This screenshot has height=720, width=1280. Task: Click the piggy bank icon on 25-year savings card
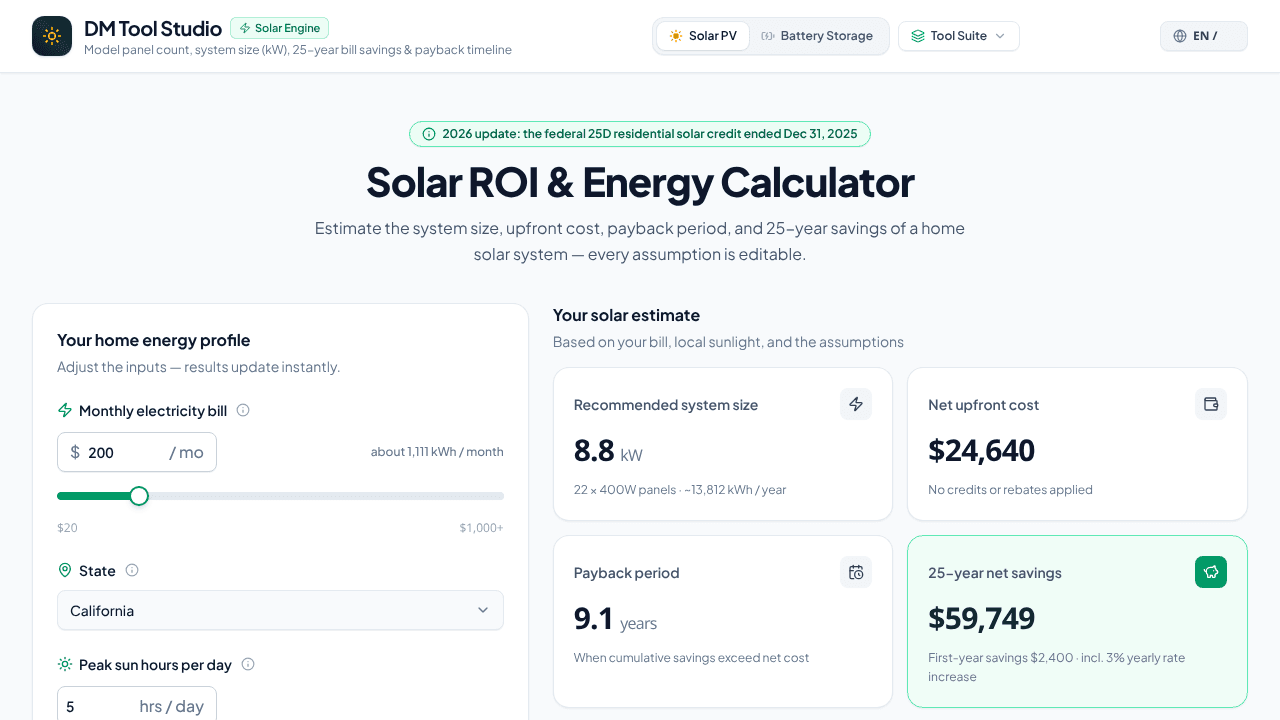coord(1211,572)
